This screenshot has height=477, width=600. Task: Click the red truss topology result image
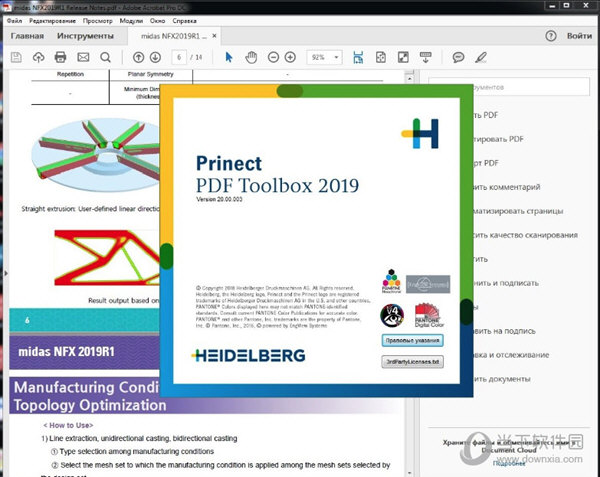[107, 257]
